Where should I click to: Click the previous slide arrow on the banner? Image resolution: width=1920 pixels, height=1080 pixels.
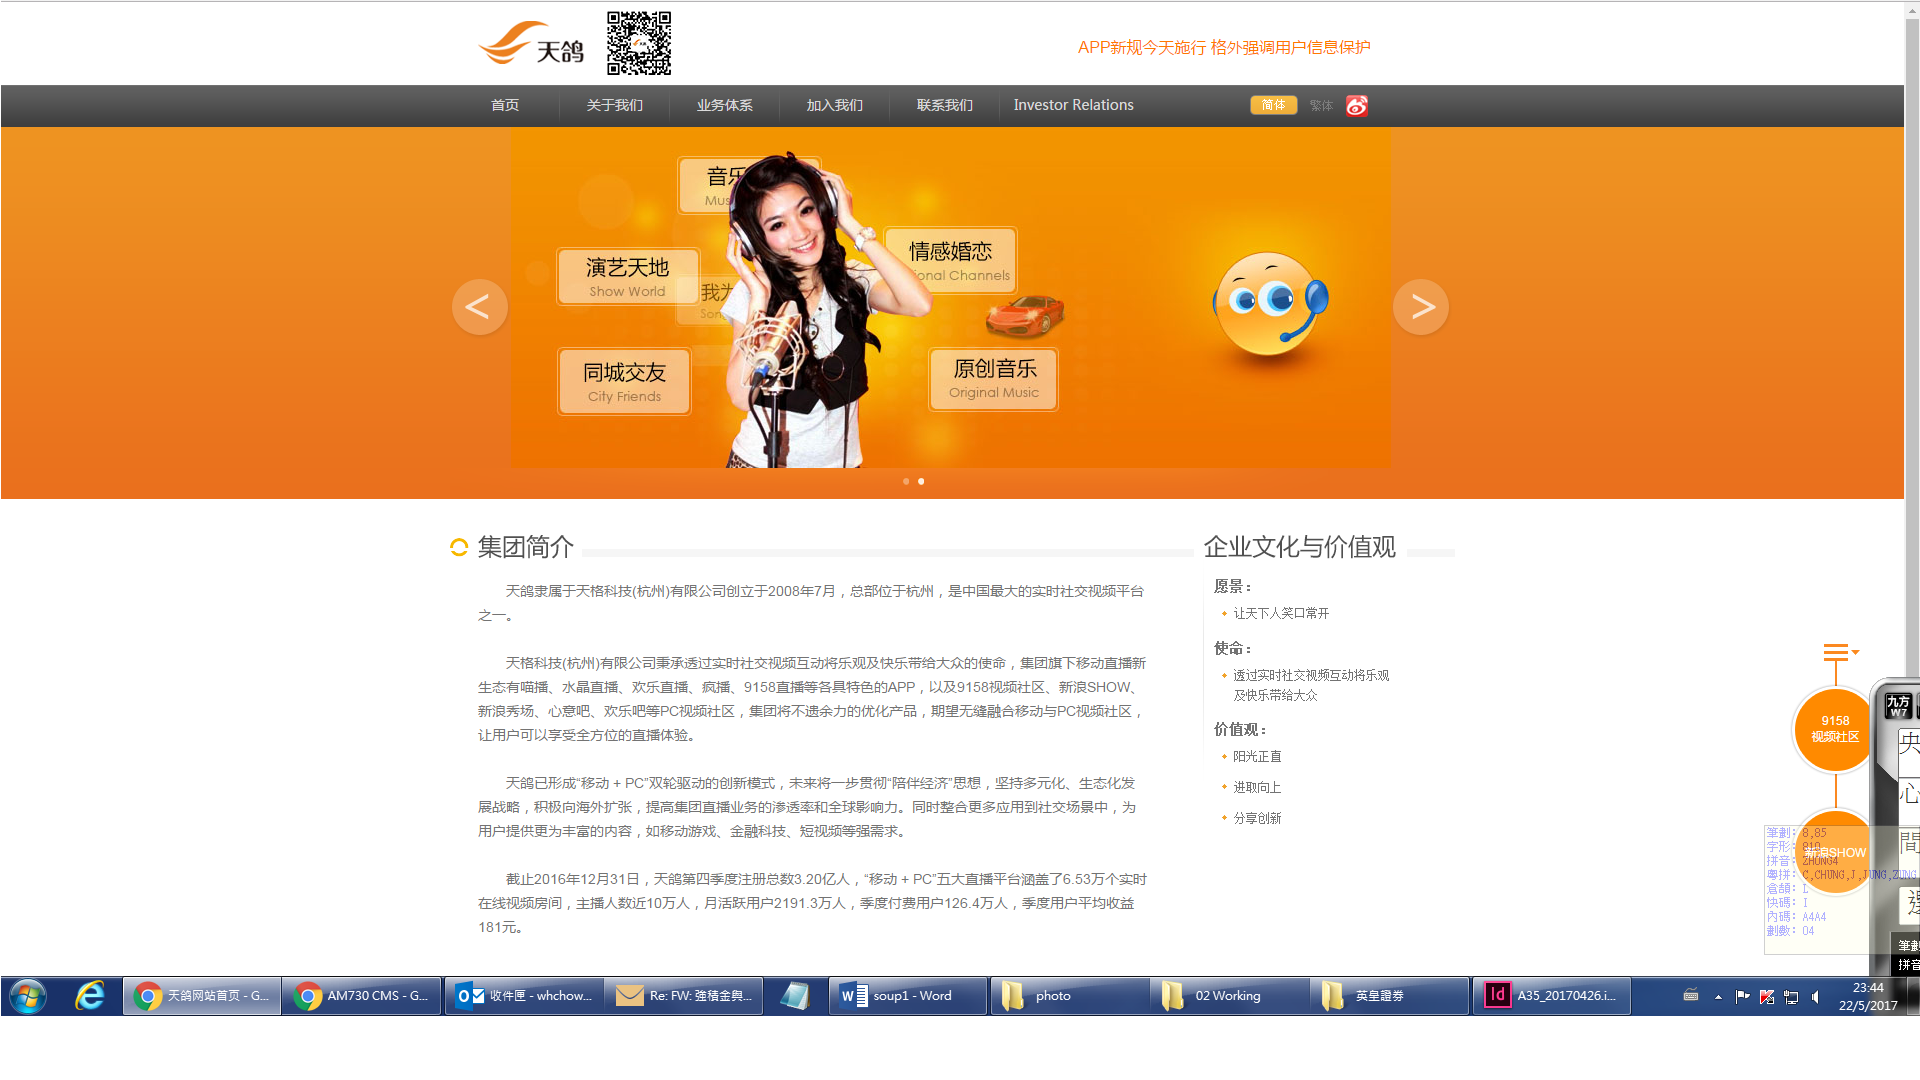(479, 307)
